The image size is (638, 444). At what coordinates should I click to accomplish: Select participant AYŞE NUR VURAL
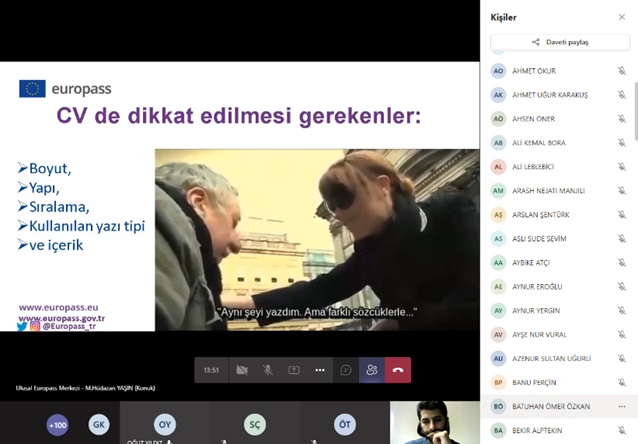pos(559,335)
